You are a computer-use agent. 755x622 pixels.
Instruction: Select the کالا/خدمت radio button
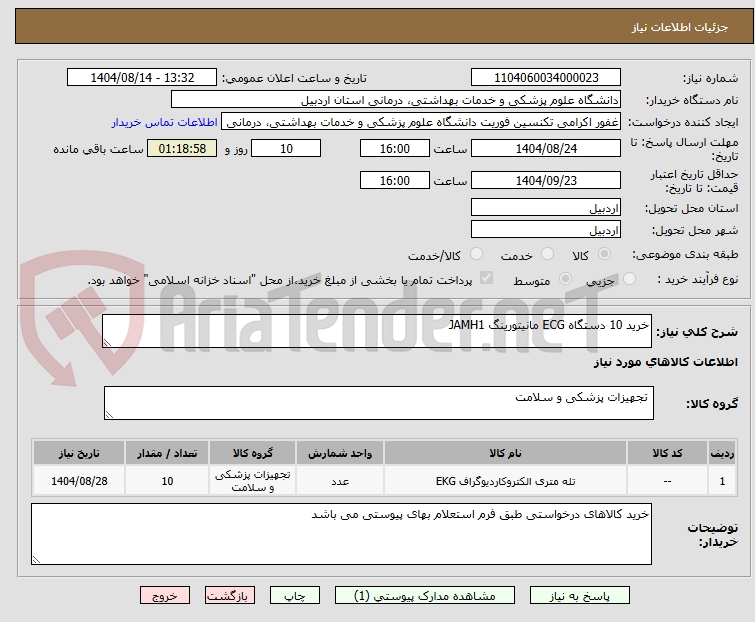[476, 254]
